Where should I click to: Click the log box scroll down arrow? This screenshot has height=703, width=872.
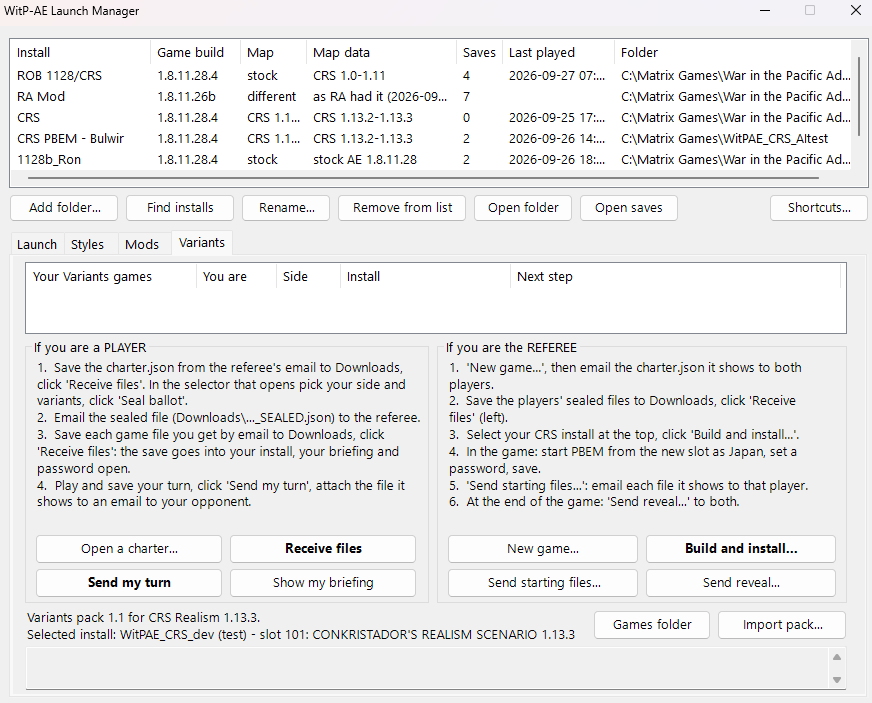(x=836, y=680)
